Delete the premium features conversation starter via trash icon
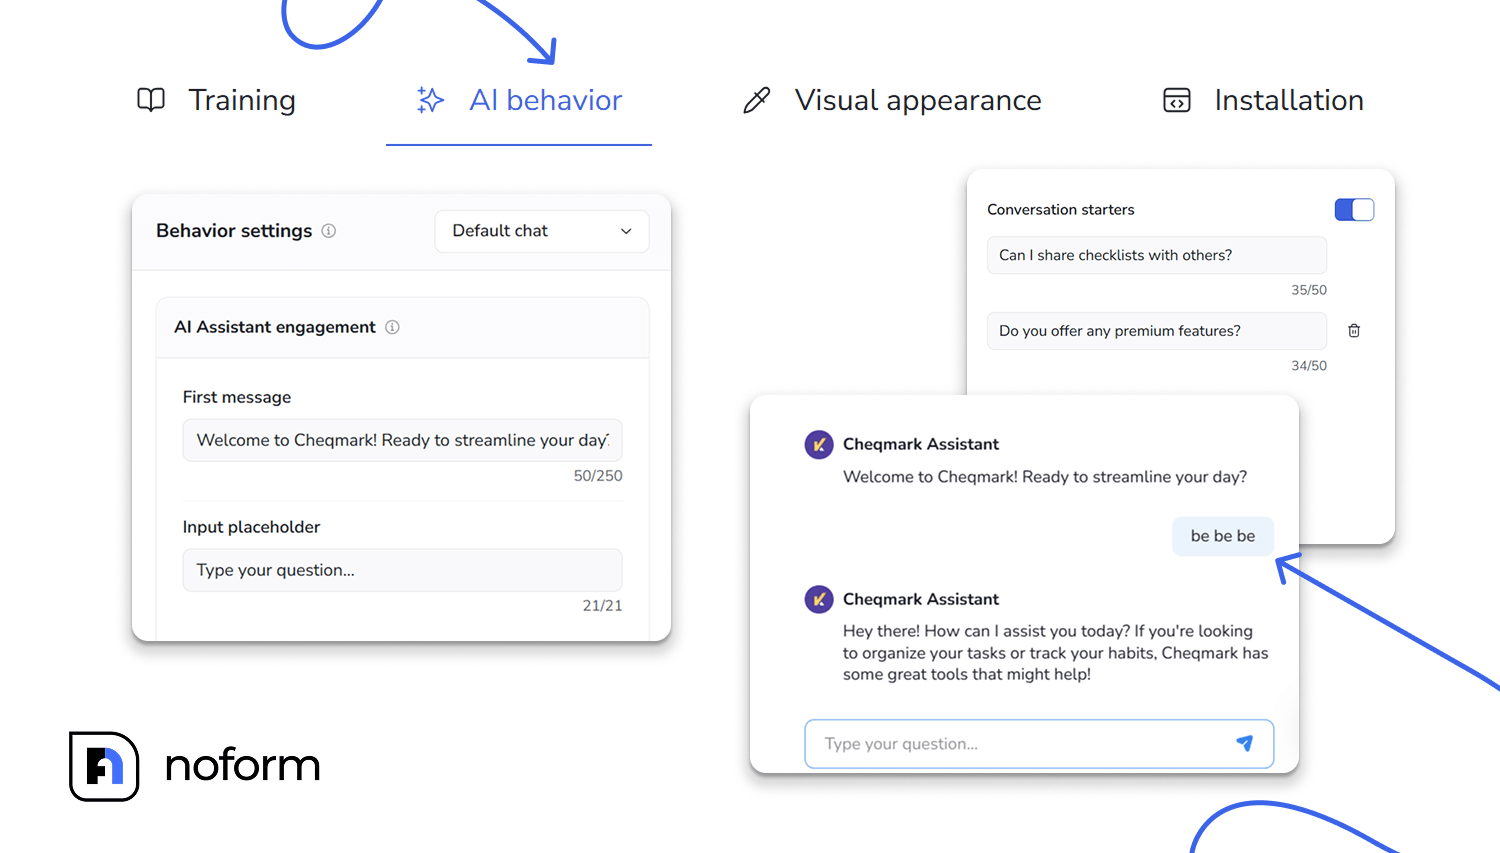The image size is (1500, 853). (x=1354, y=330)
